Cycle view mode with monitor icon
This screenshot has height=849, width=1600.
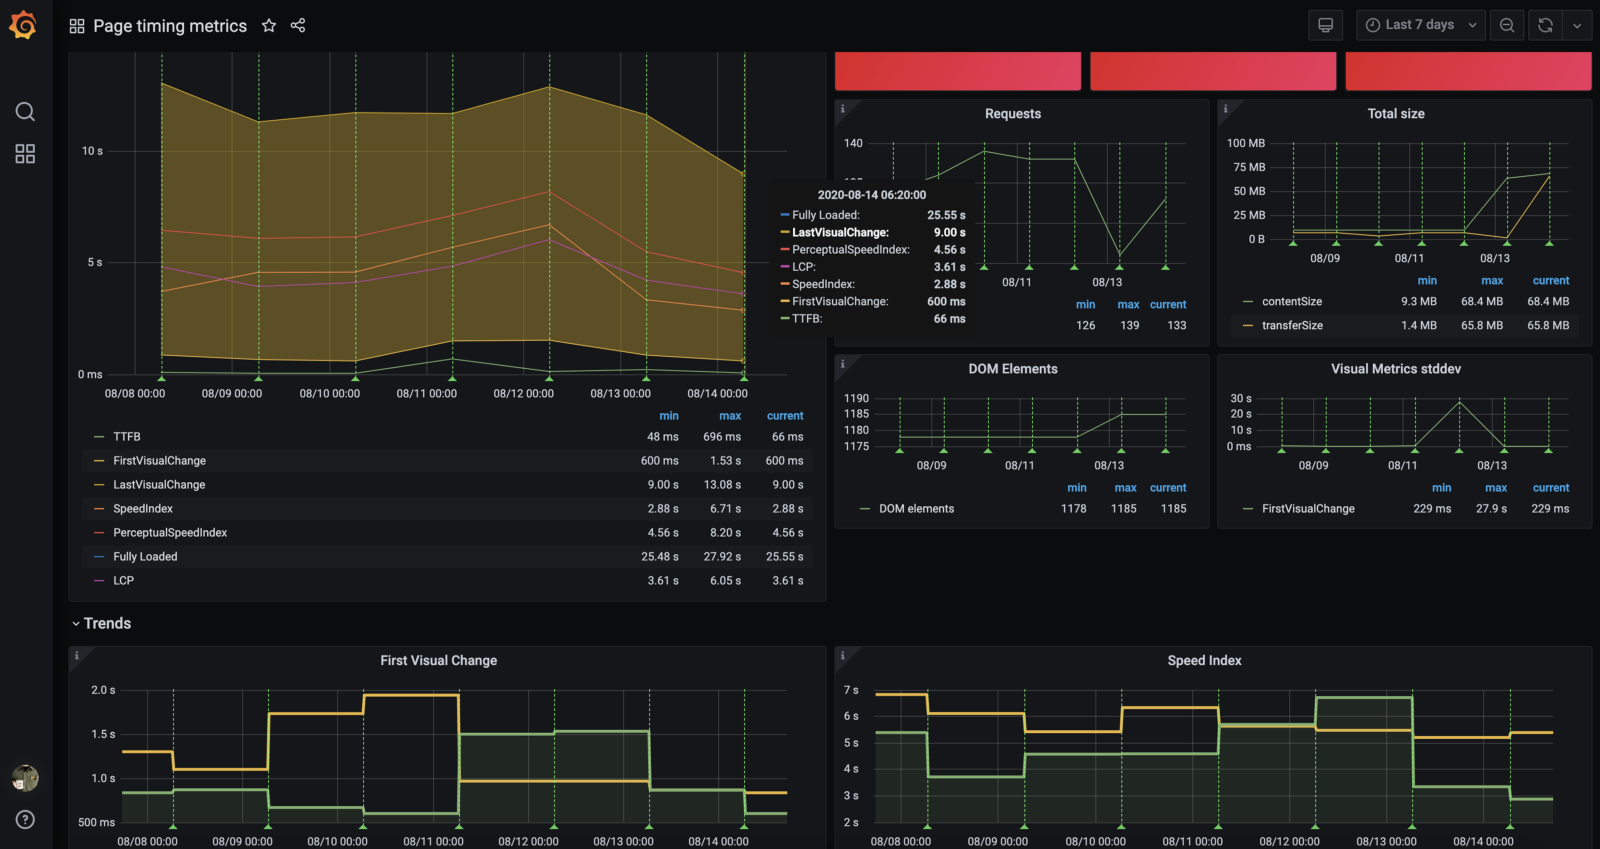(1325, 25)
